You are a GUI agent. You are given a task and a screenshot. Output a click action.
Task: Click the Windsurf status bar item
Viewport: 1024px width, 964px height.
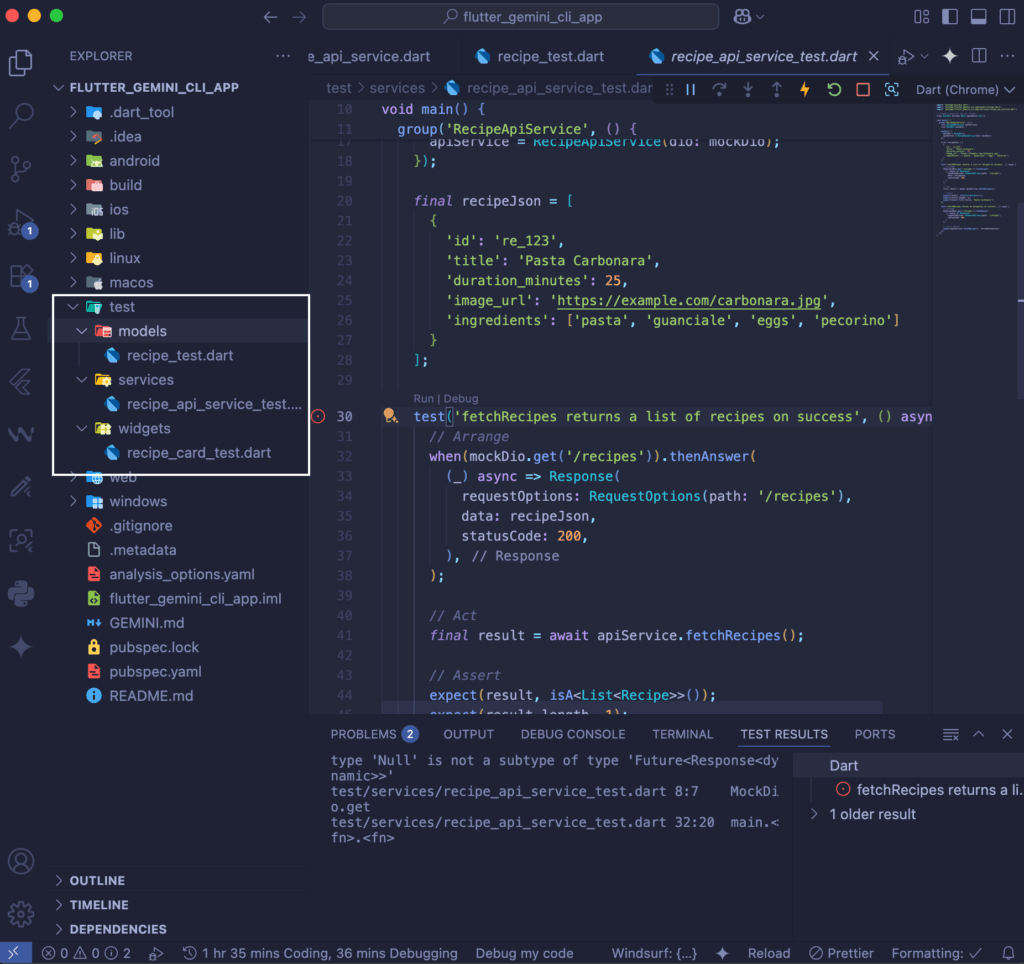[654, 953]
